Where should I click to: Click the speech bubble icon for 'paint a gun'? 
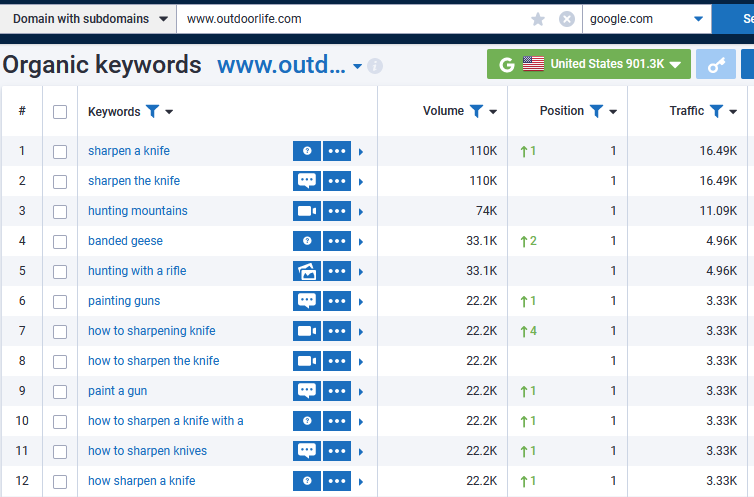coord(307,391)
